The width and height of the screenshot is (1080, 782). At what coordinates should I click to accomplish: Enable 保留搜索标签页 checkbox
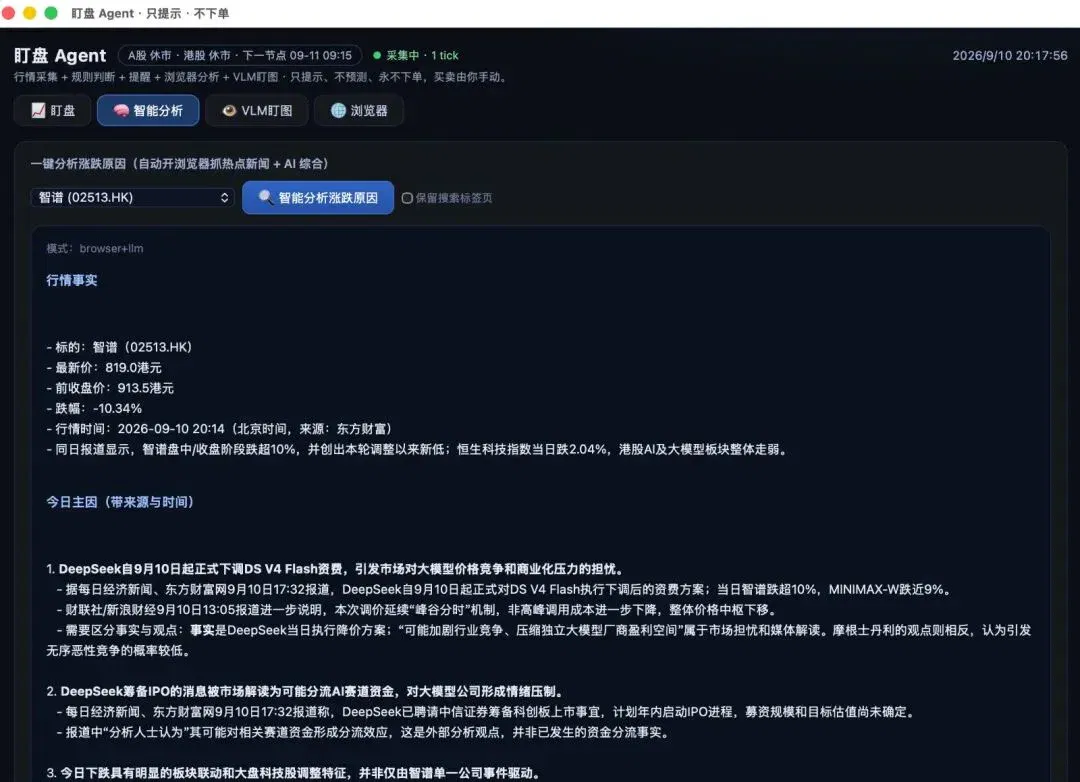point(407,198)
